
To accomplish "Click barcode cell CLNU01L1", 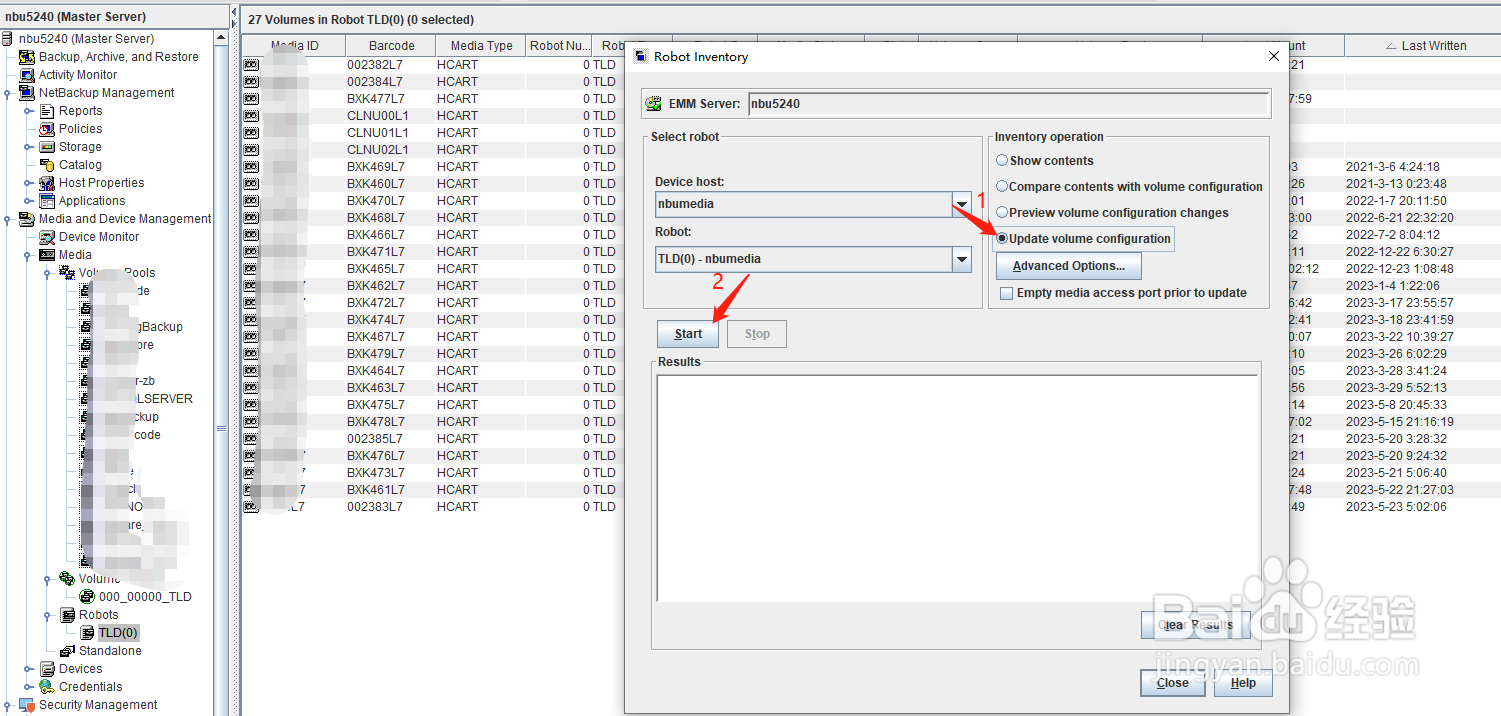I will click(378, 133).
